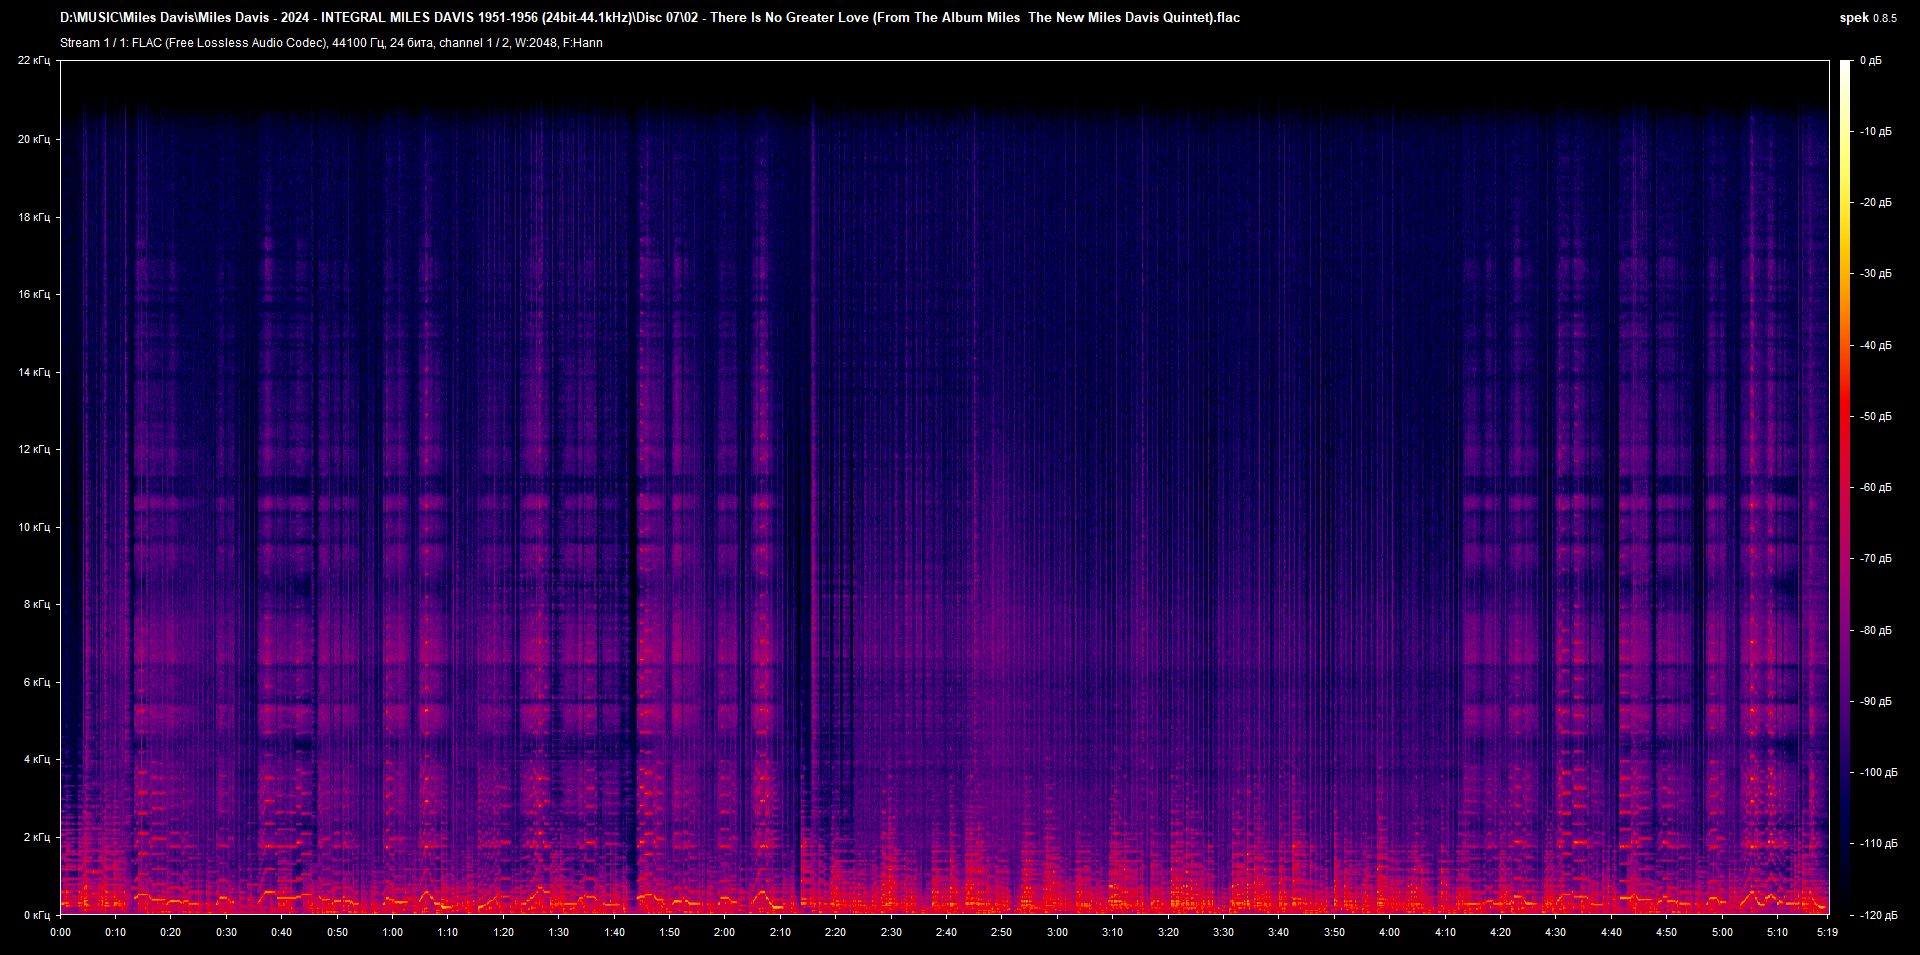Pick the 0:00 time axis label

[61, 932]
